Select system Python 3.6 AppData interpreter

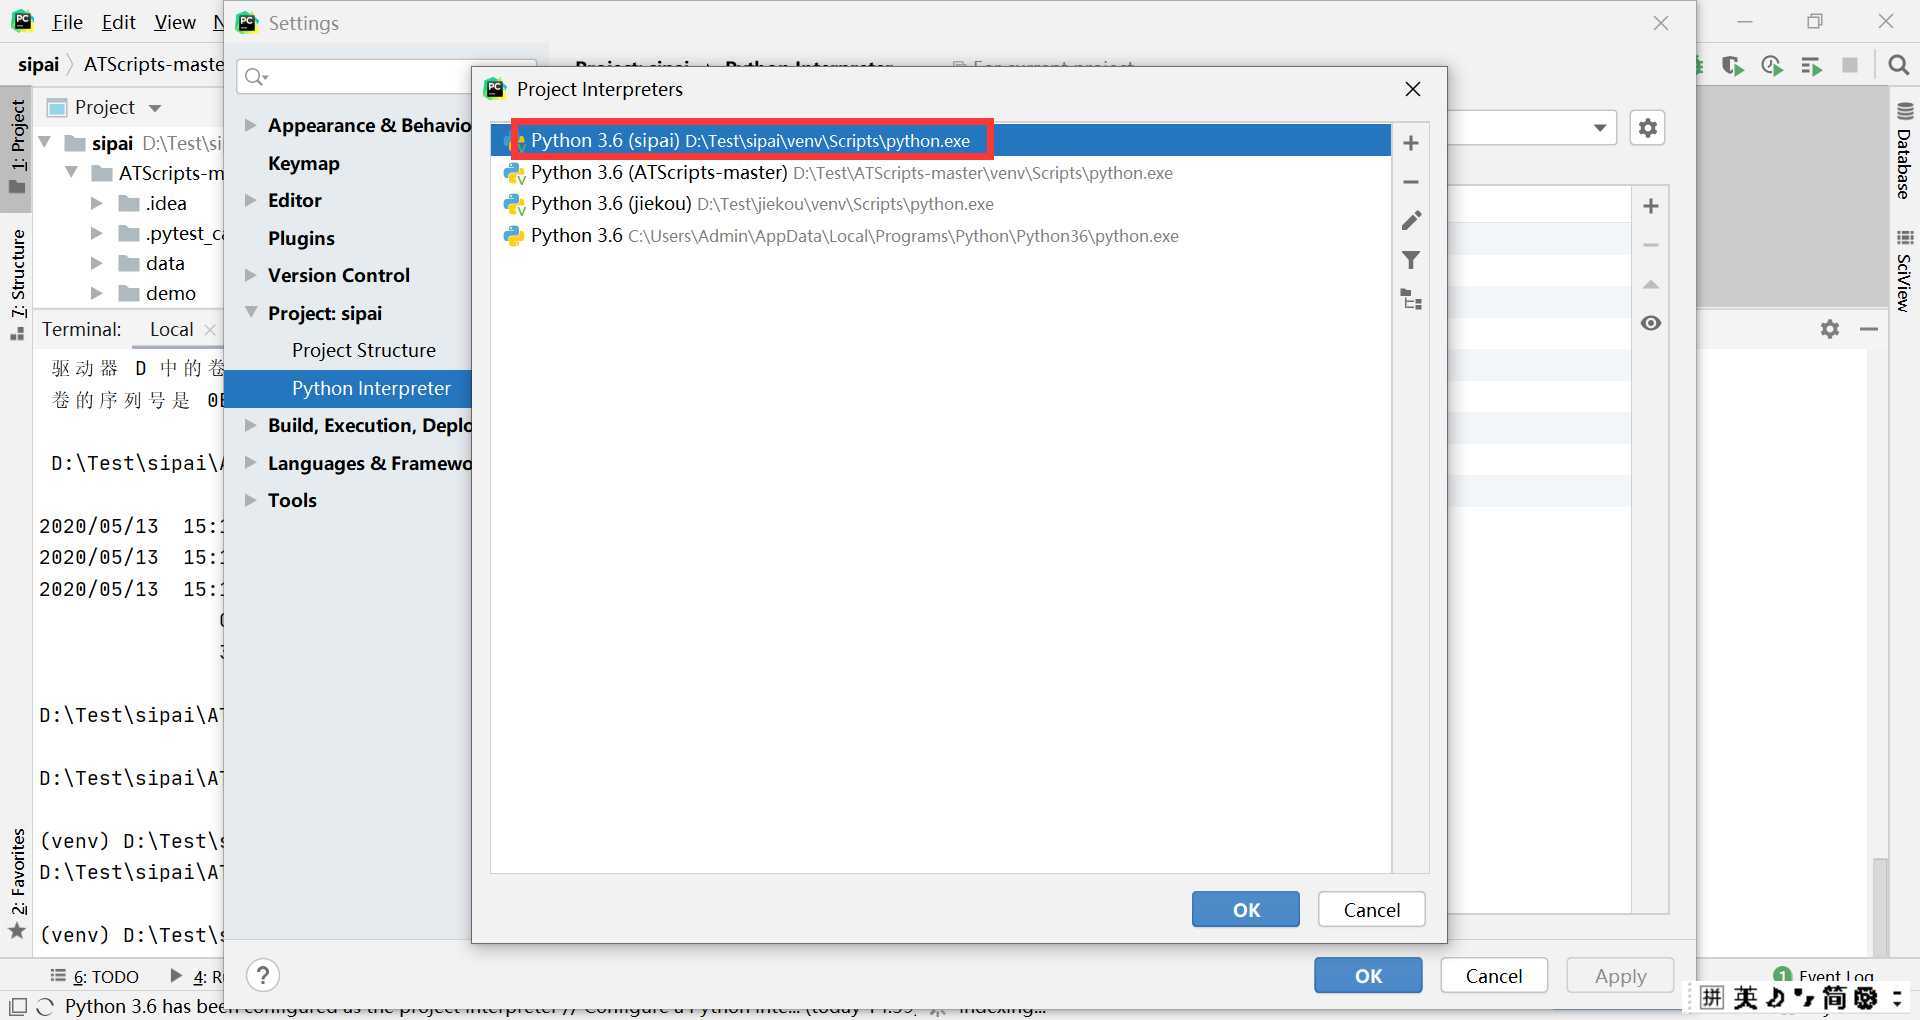[940, 236]
